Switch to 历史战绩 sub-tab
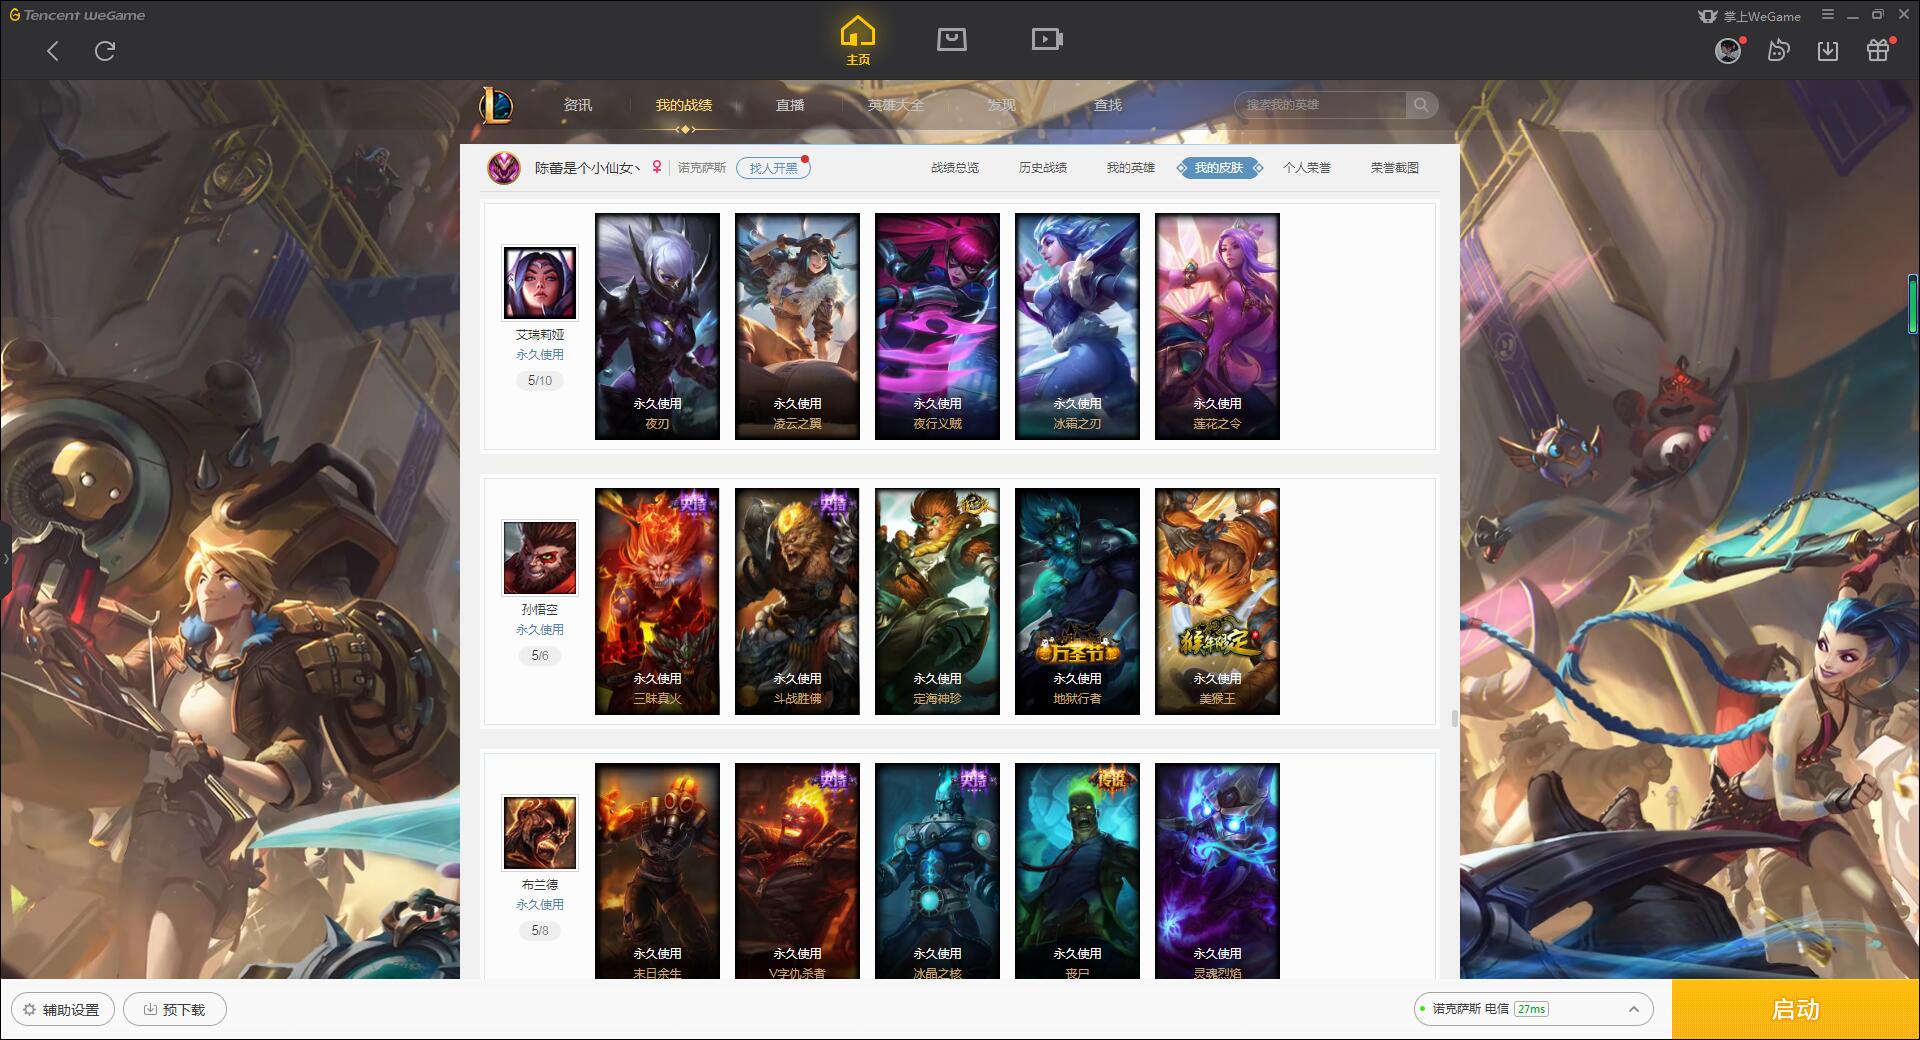The height and width of the screenshot is (1040, 1920). tap(1043, 168)
